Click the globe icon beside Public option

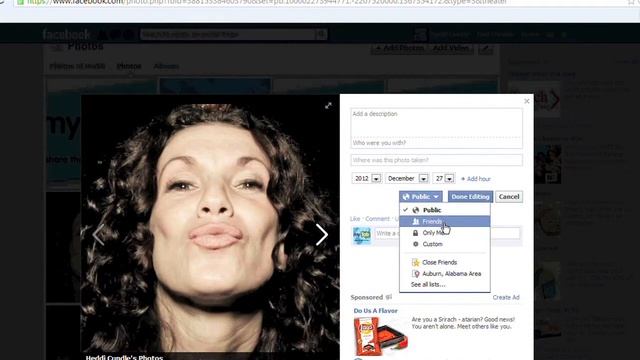[x=416, y=210]
